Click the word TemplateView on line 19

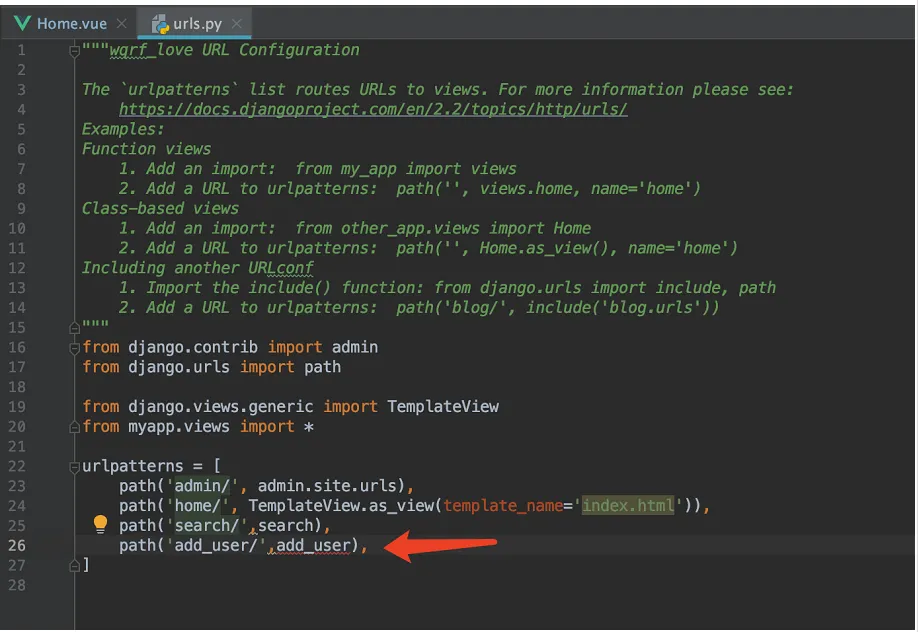(x=443, y=406)
